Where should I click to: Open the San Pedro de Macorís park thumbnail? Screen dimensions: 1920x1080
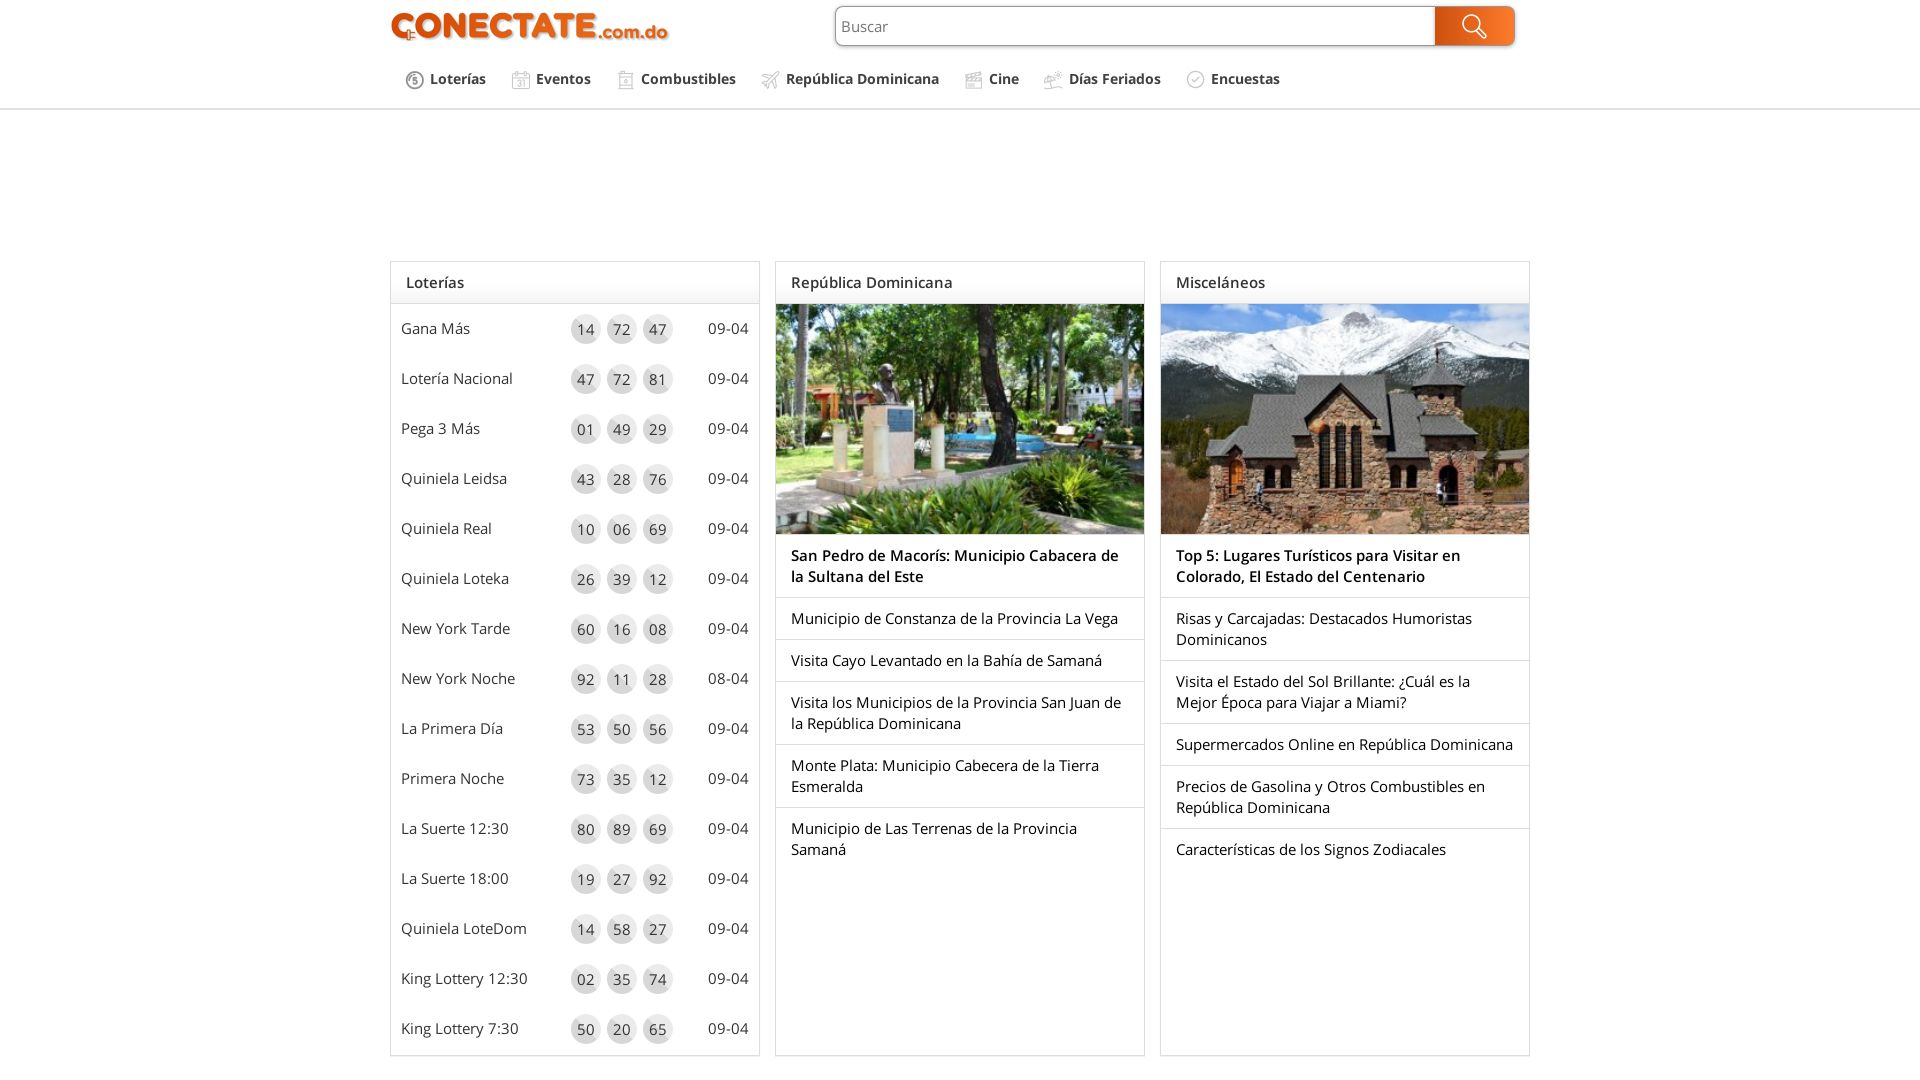(x=960, y=419)
